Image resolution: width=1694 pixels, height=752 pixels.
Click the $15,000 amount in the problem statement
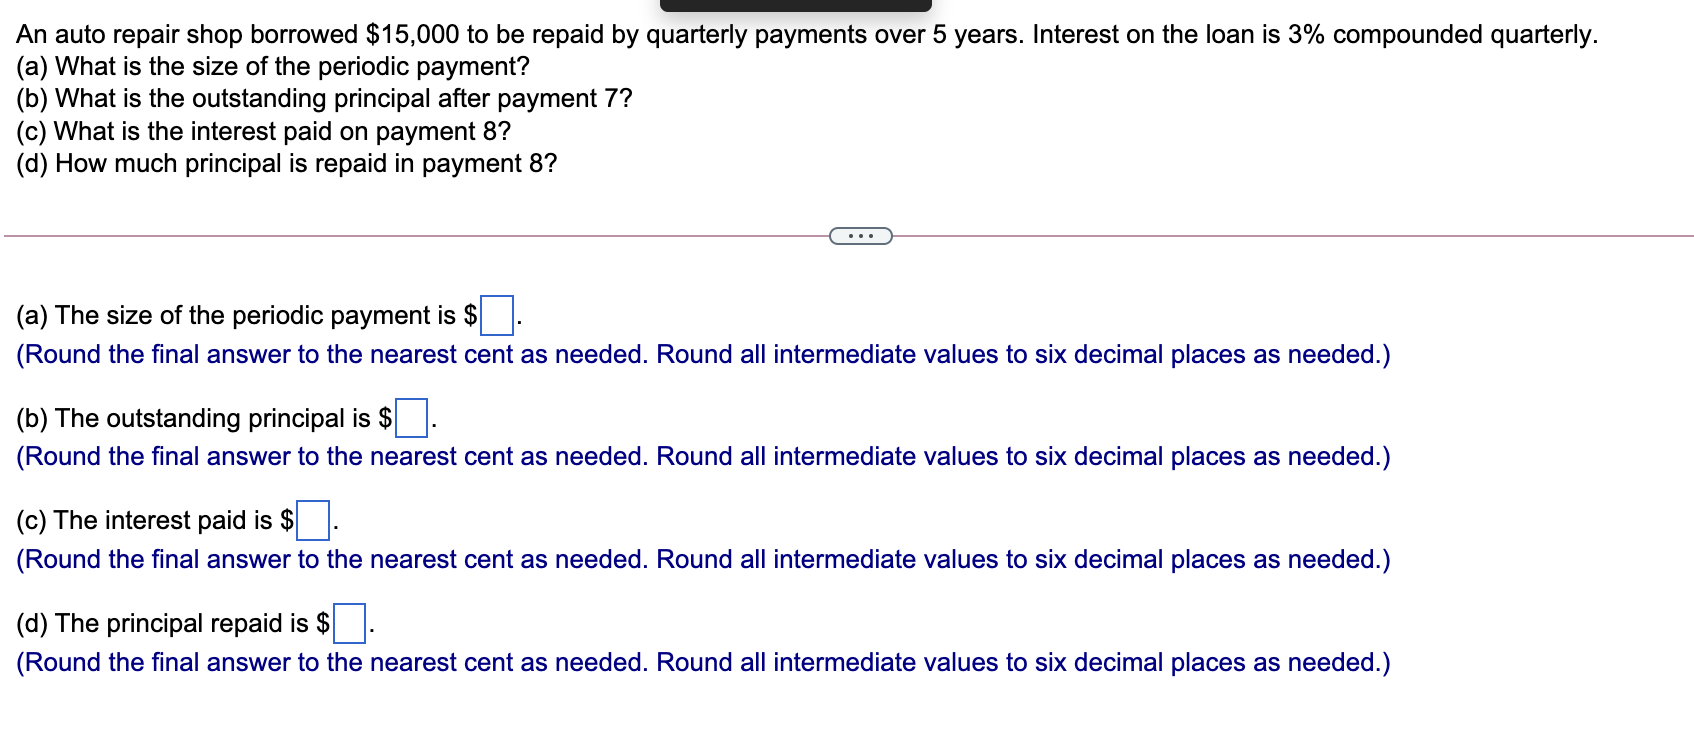click(x=413, y=34)
